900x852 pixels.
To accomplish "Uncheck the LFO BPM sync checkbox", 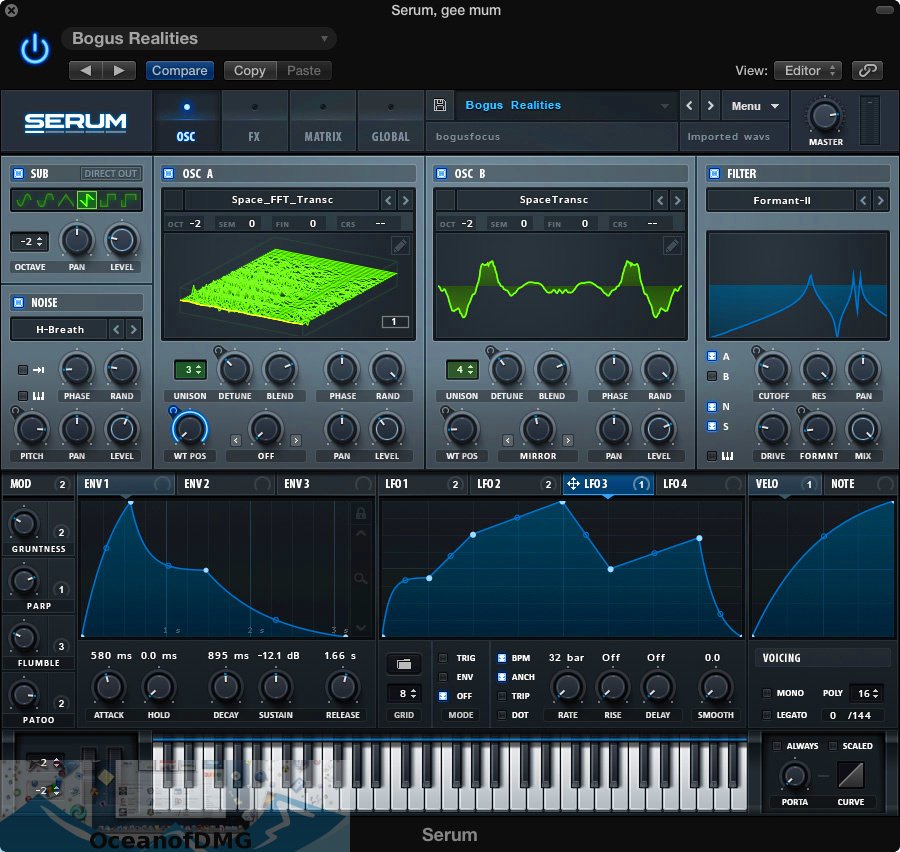I will 502,658.
